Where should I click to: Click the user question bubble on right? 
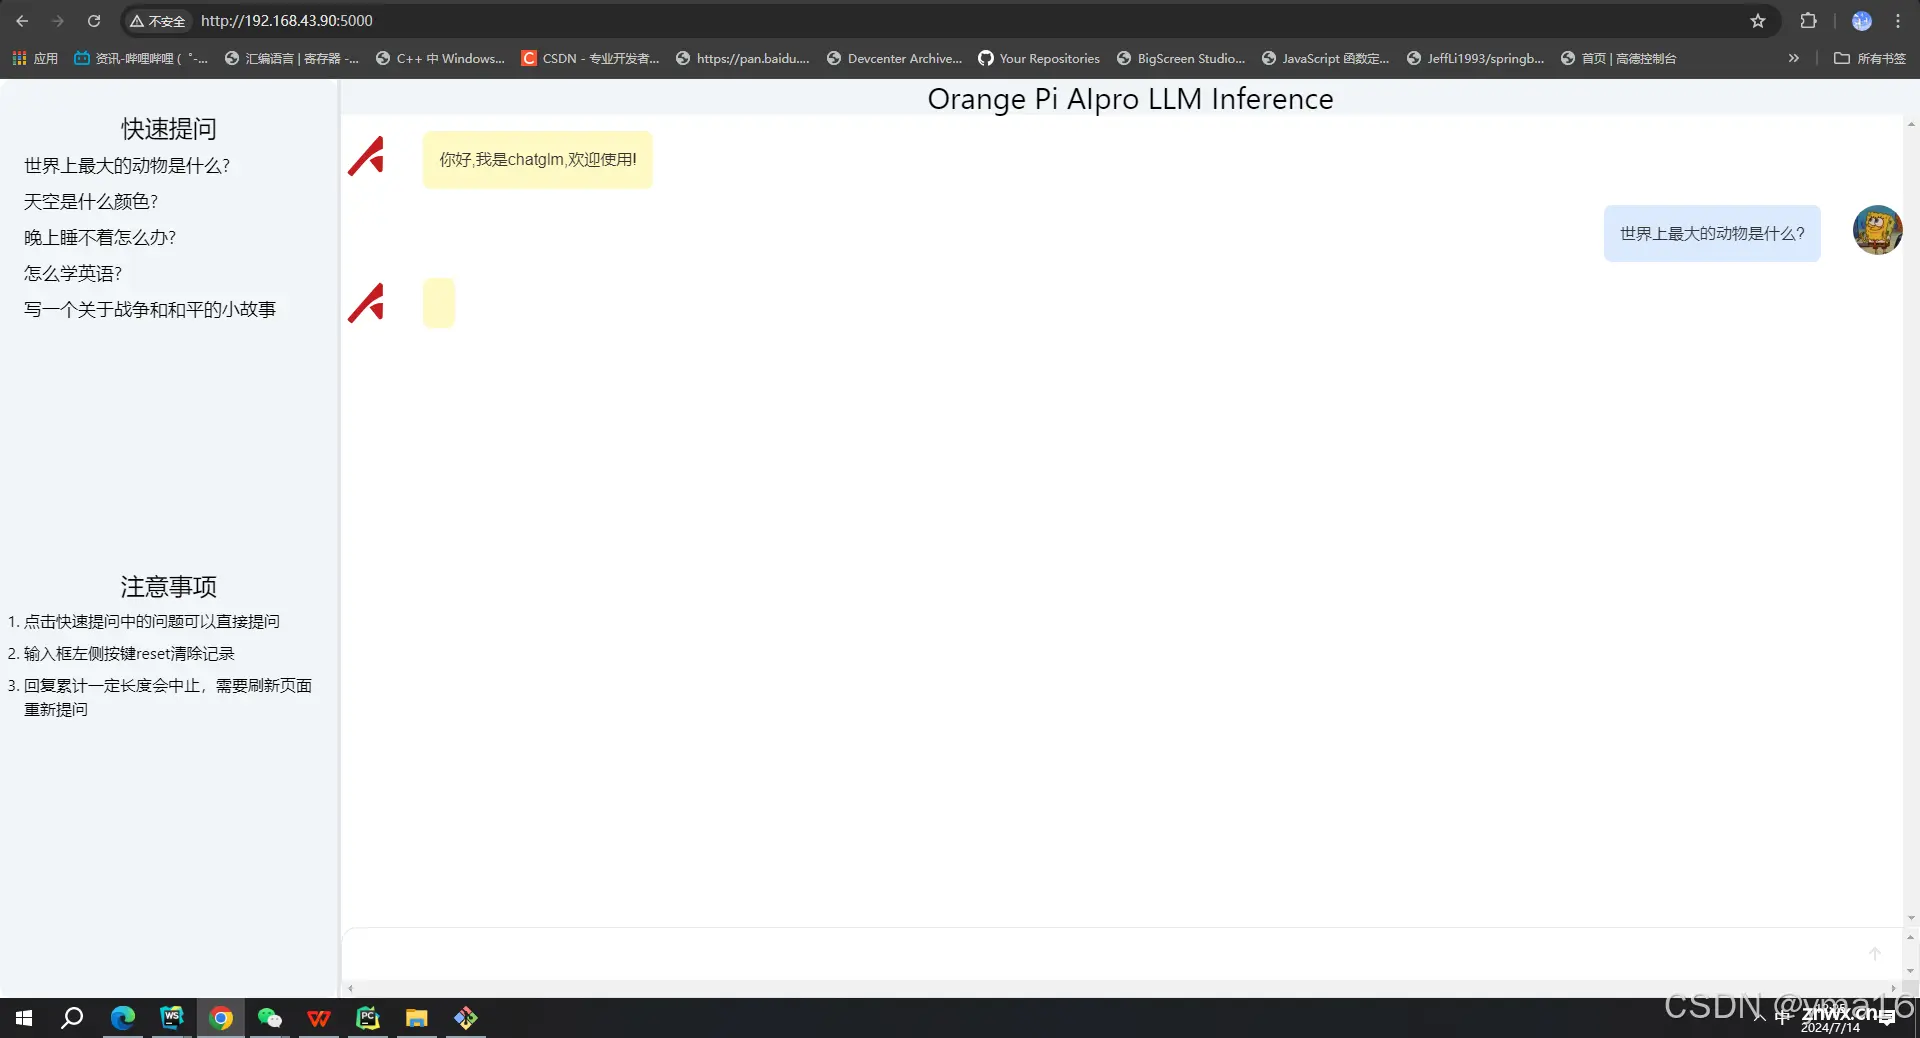pos(1712,234)
